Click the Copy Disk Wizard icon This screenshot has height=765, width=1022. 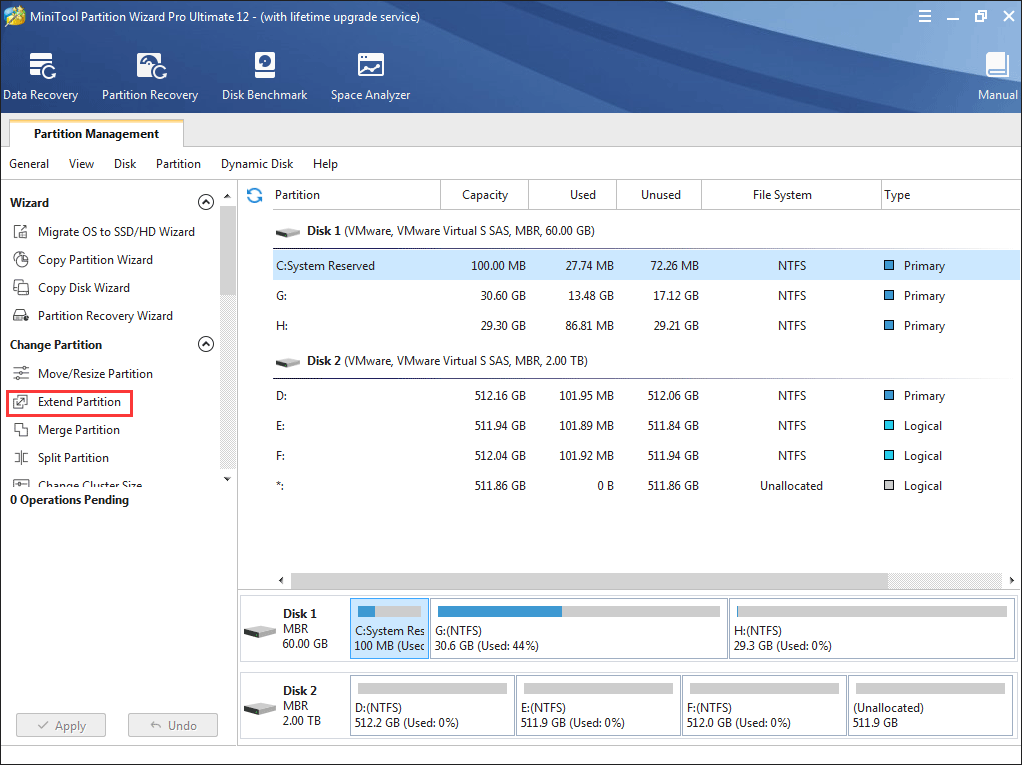click(21, 287)
